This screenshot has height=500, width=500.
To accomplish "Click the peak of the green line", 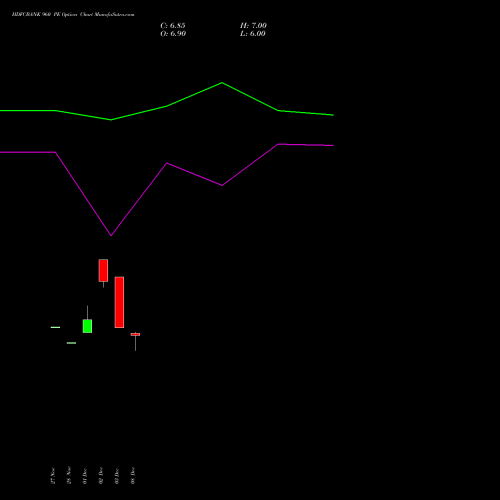I will coord(222,83).
